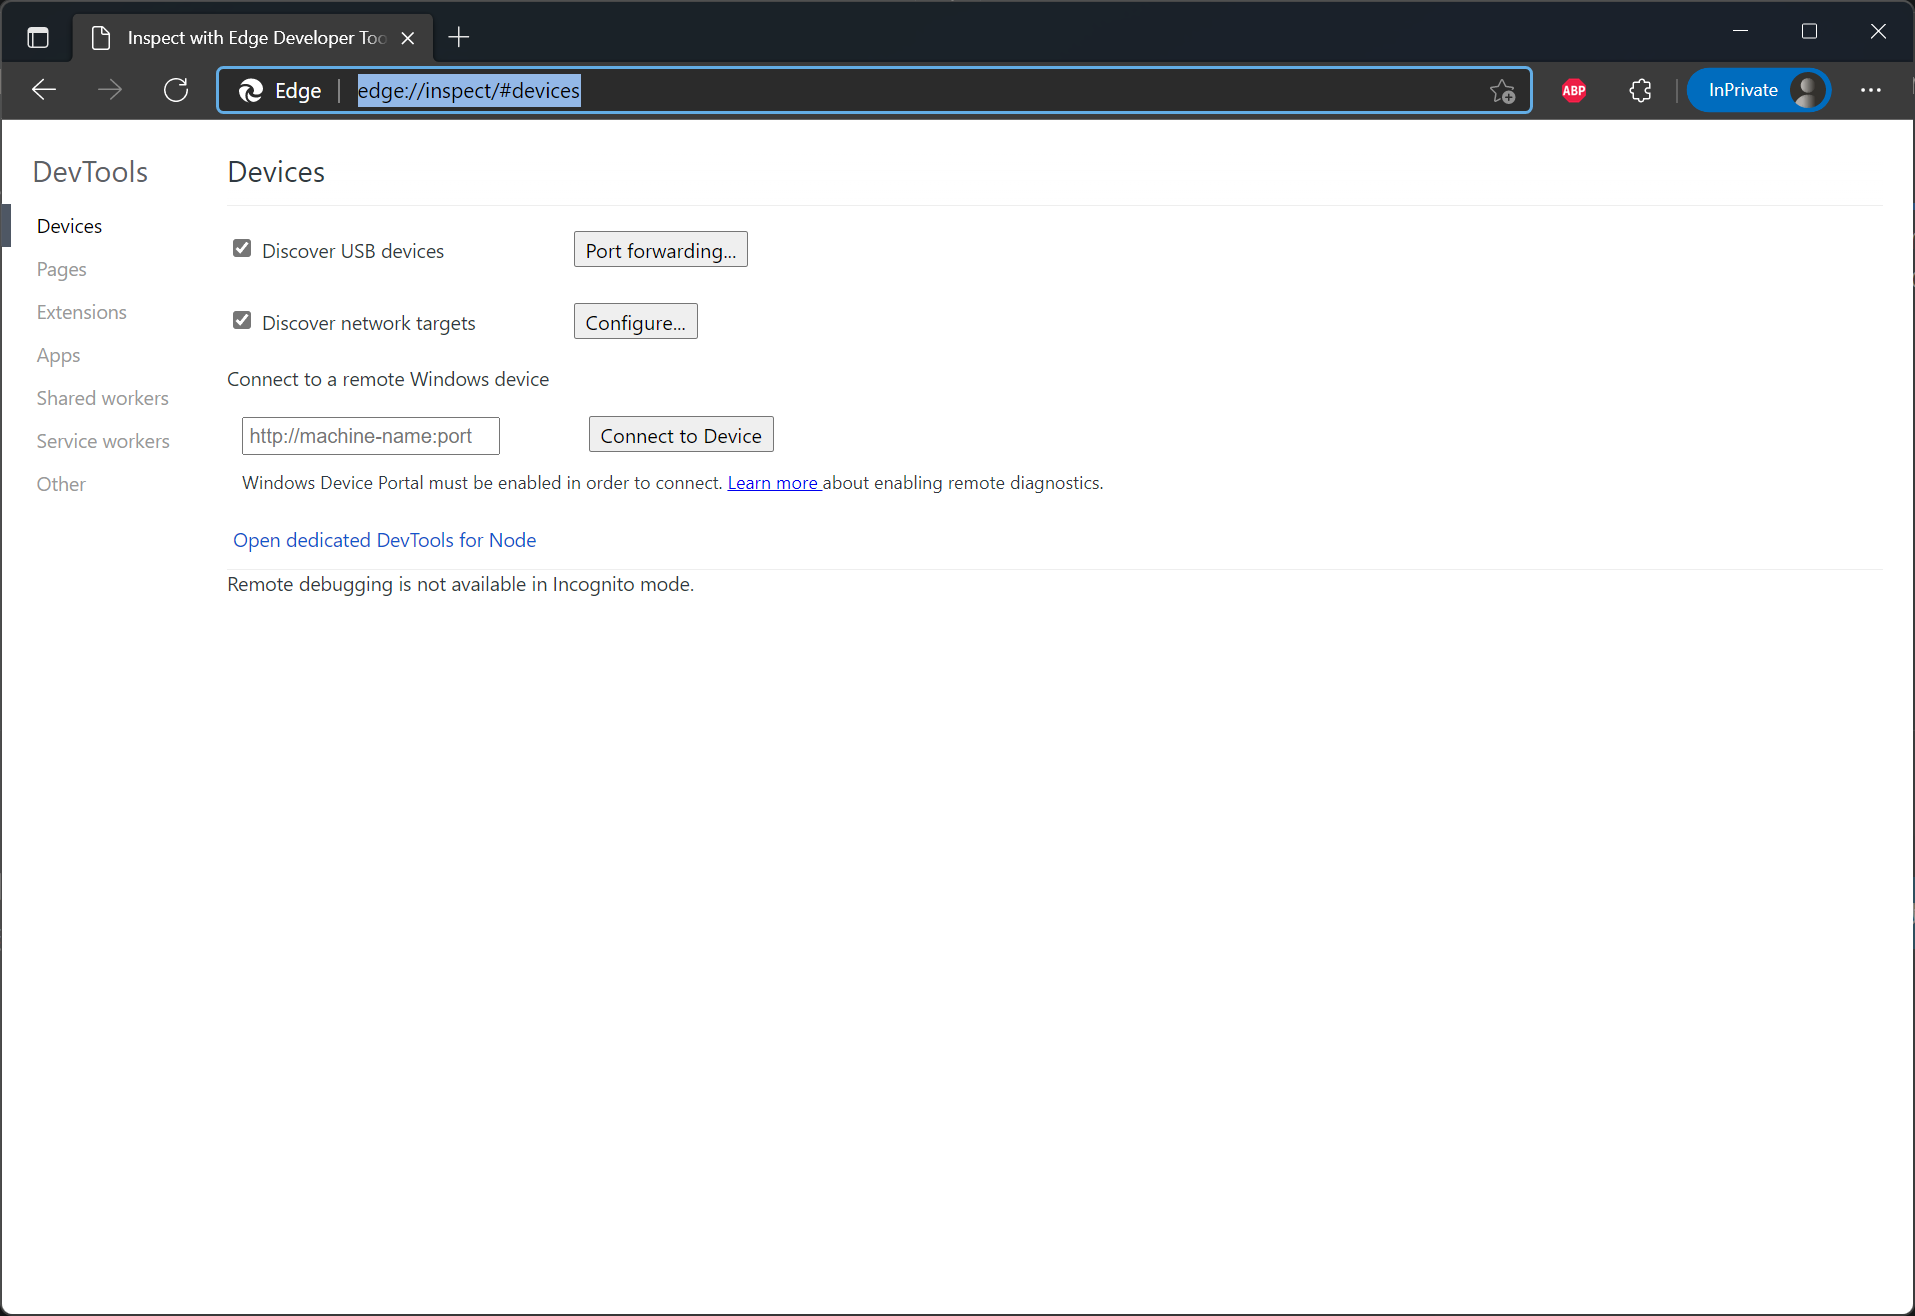Click the machine-name:port input field
The width and height of the screenshot is (1915, 1316).
coord(369,435)
